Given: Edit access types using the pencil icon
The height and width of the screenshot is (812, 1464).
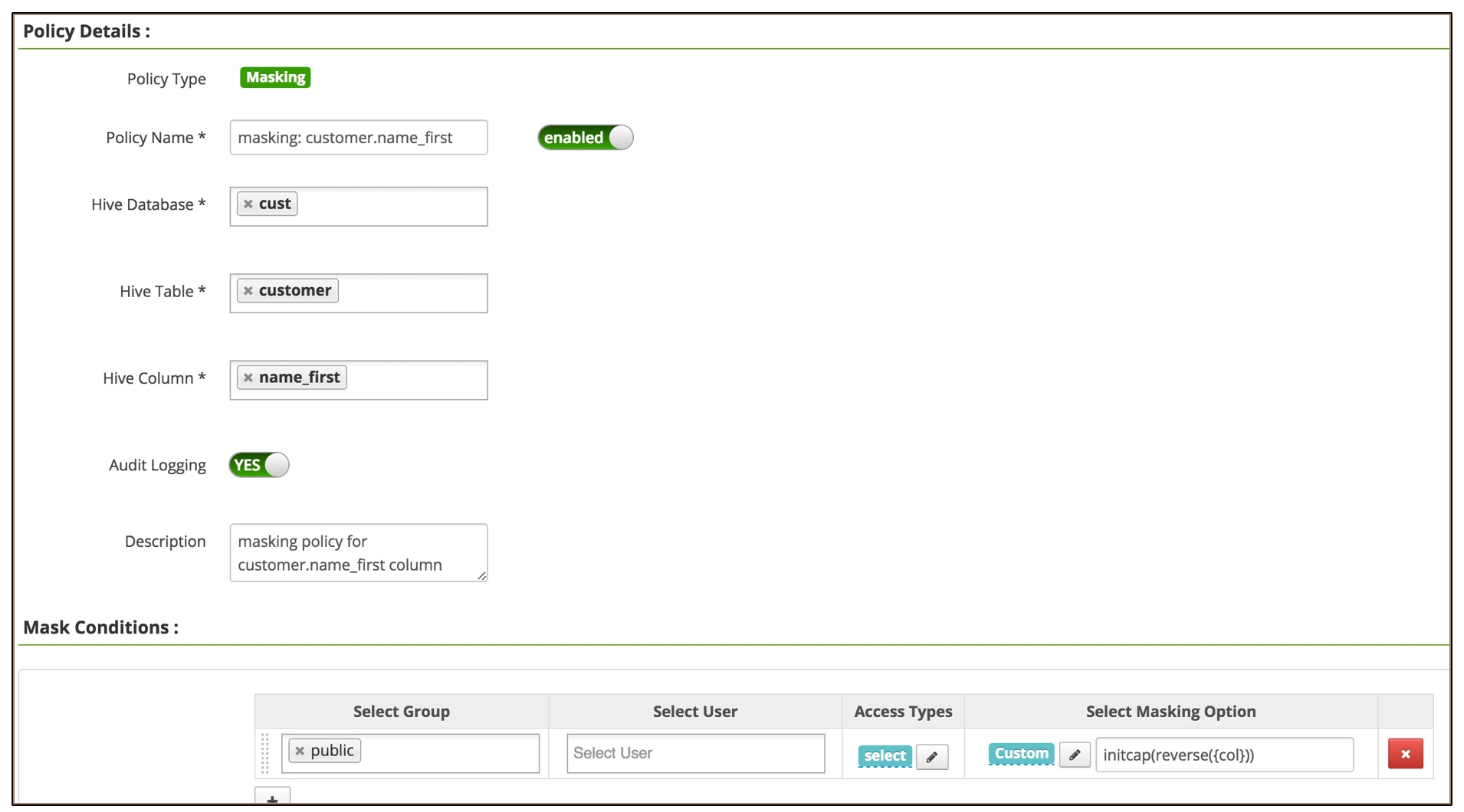Looking at the screenshot, I should pyautogui.click(x=932, y=757).
